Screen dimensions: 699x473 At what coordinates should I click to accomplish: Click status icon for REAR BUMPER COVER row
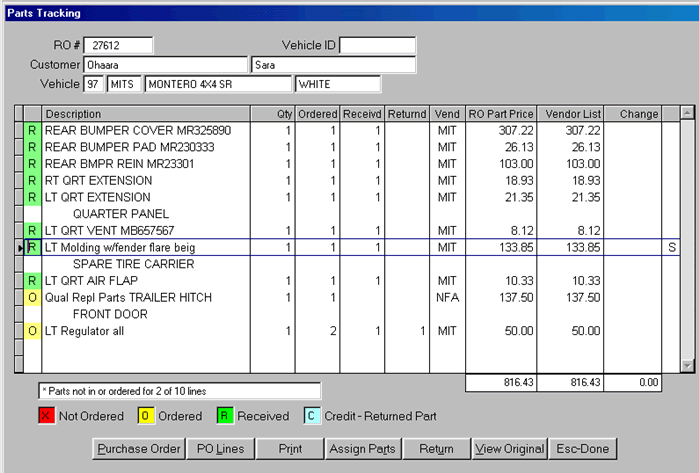click(32, 130)
